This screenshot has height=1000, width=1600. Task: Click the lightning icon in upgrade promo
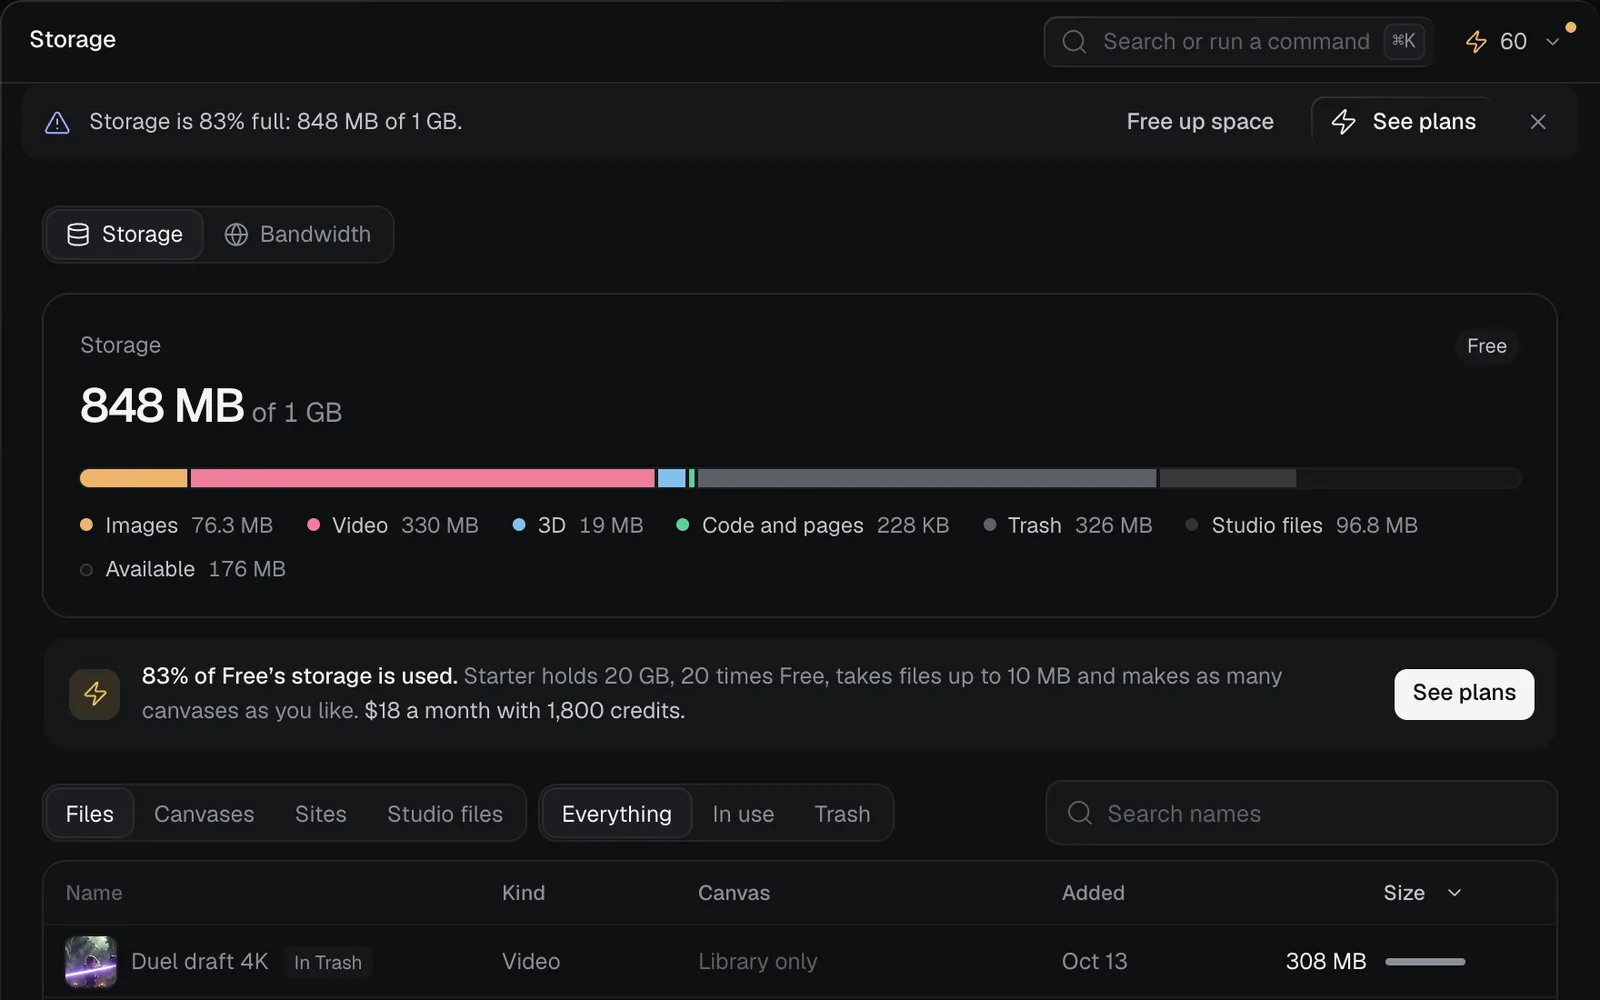point(95,694)
